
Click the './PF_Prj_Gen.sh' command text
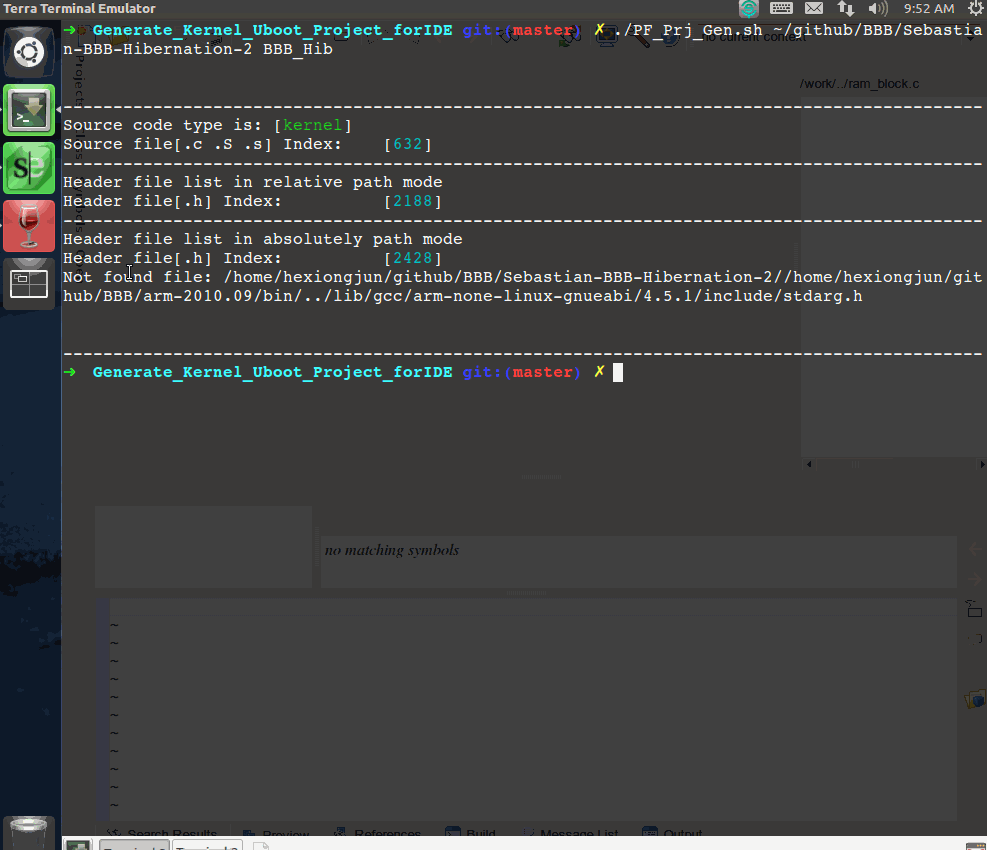[x=688, y=30]
